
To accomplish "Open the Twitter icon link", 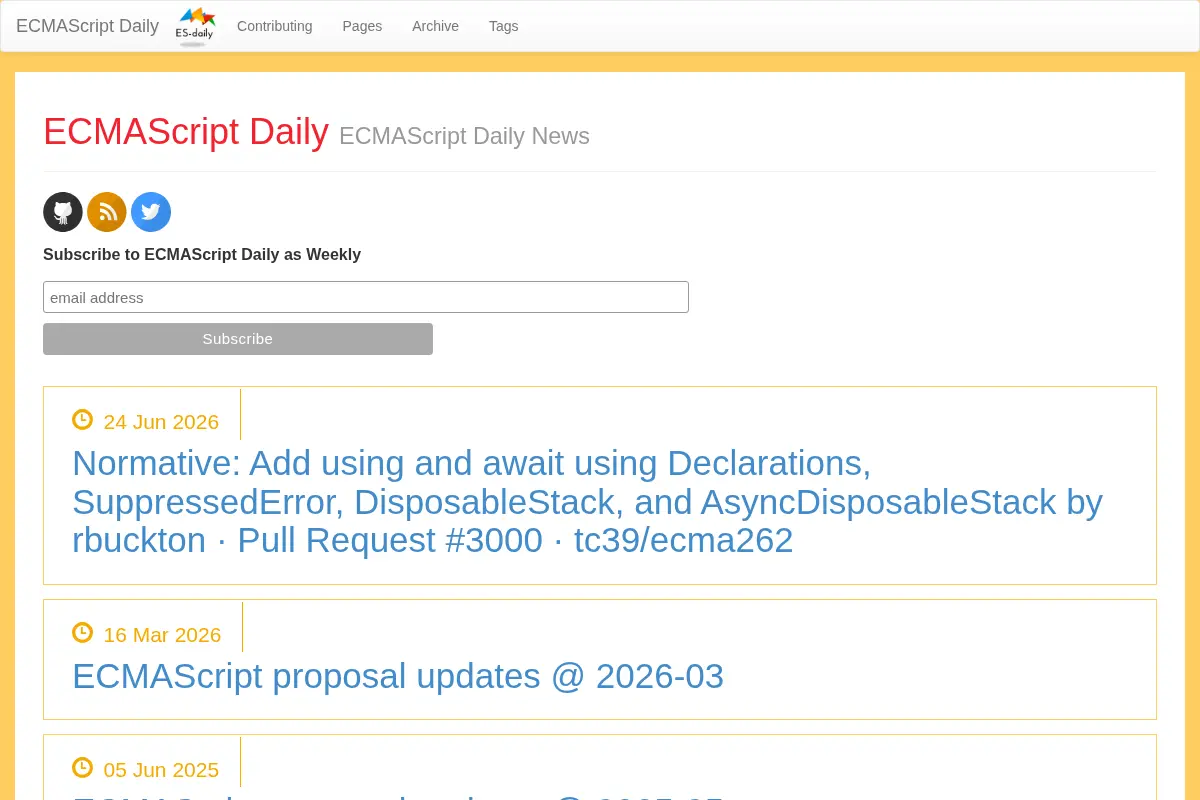I will pyautogui.click(x=151, y=212).
